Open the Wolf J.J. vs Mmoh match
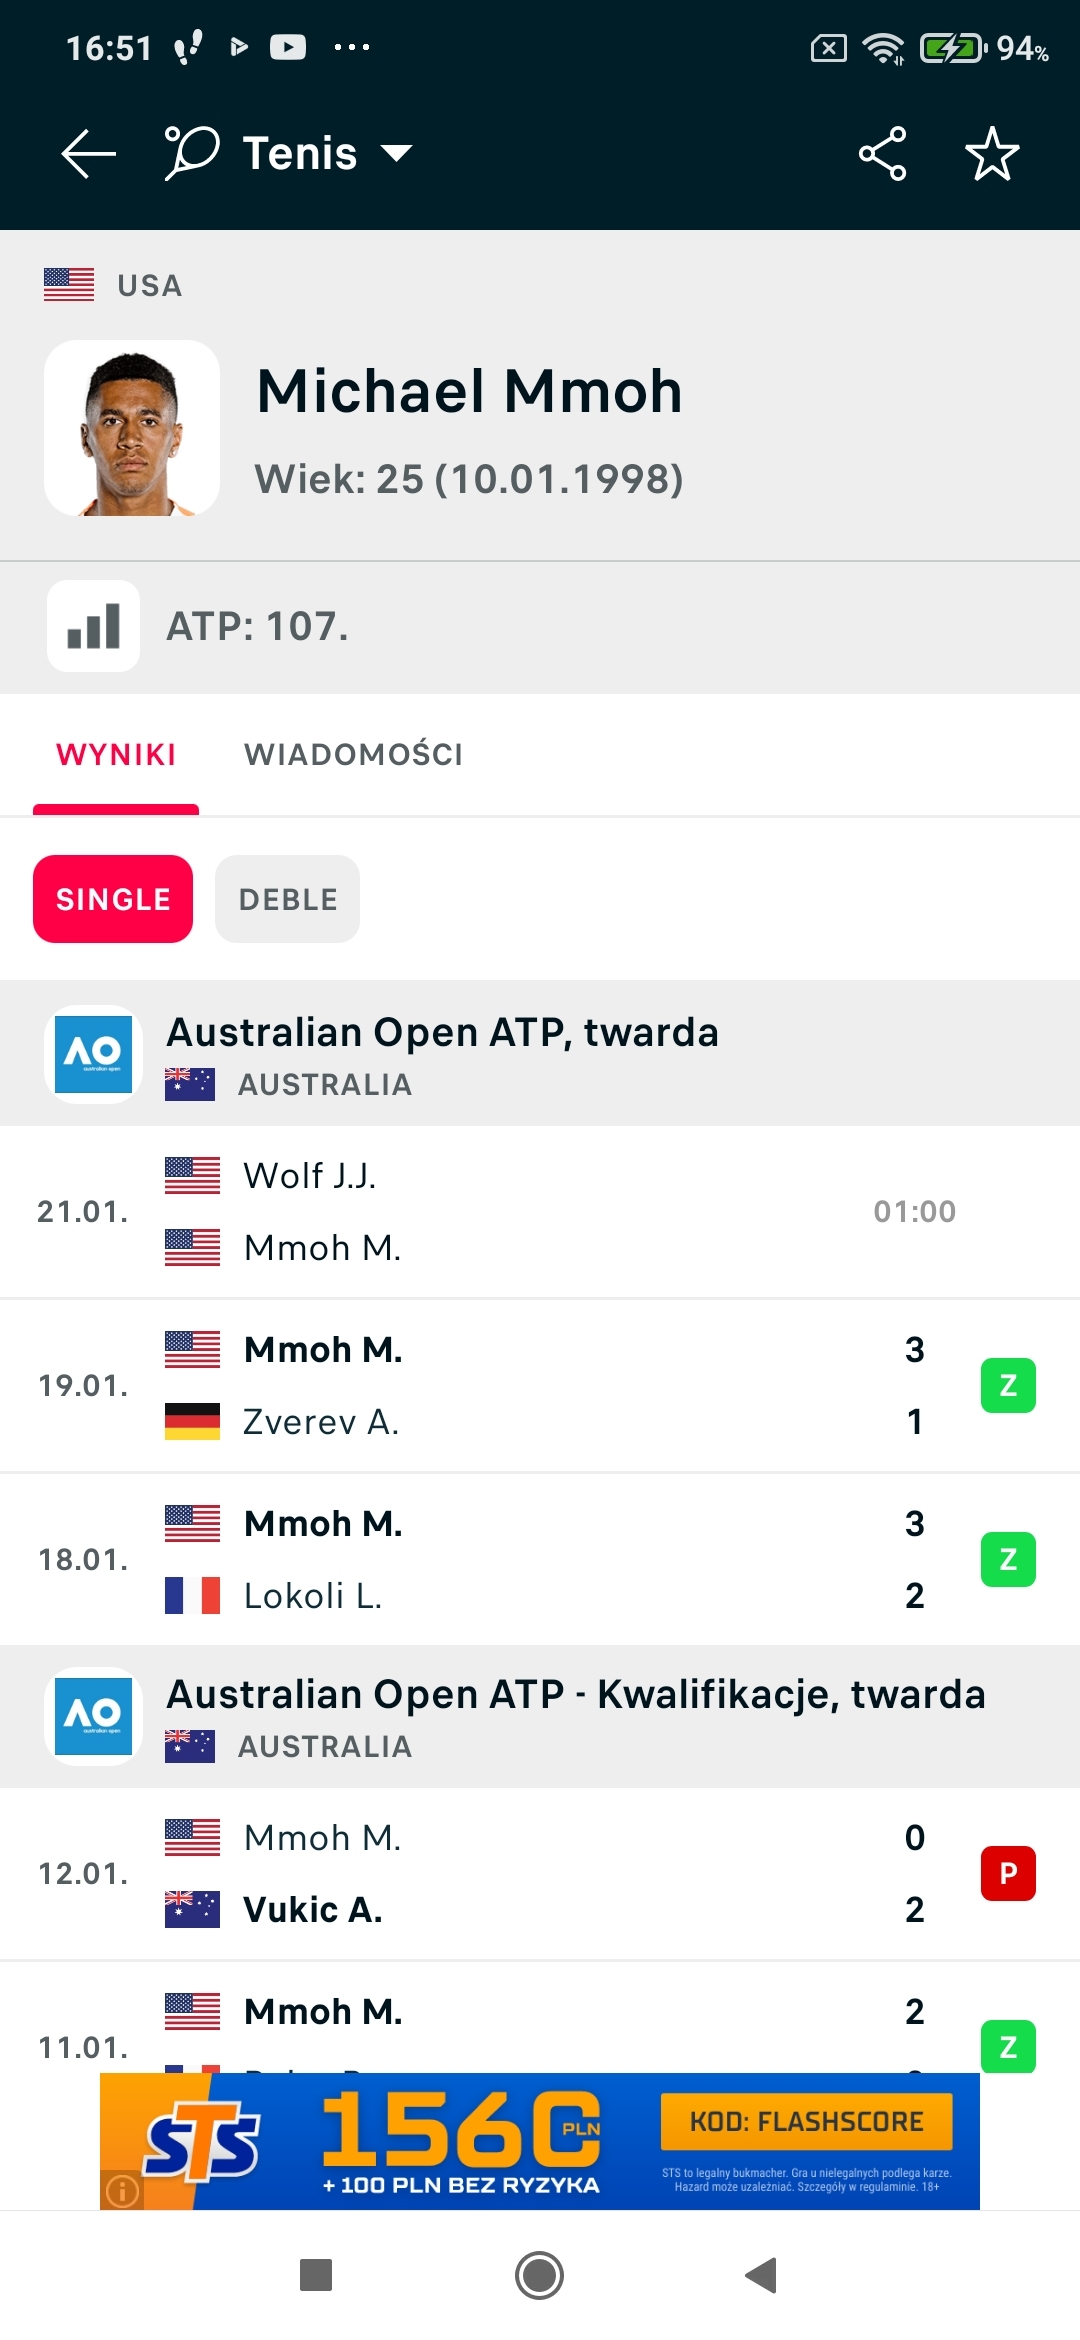Image resolution: width=1080 pixels, height=2340 pixels. coord(540,1212)
